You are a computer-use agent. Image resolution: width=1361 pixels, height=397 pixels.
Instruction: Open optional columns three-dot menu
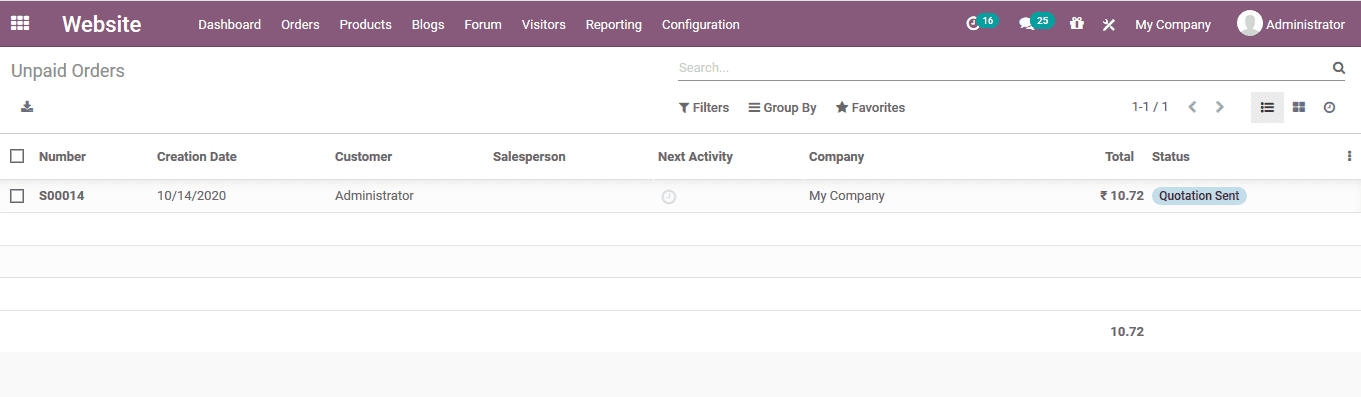(1349, 156)
